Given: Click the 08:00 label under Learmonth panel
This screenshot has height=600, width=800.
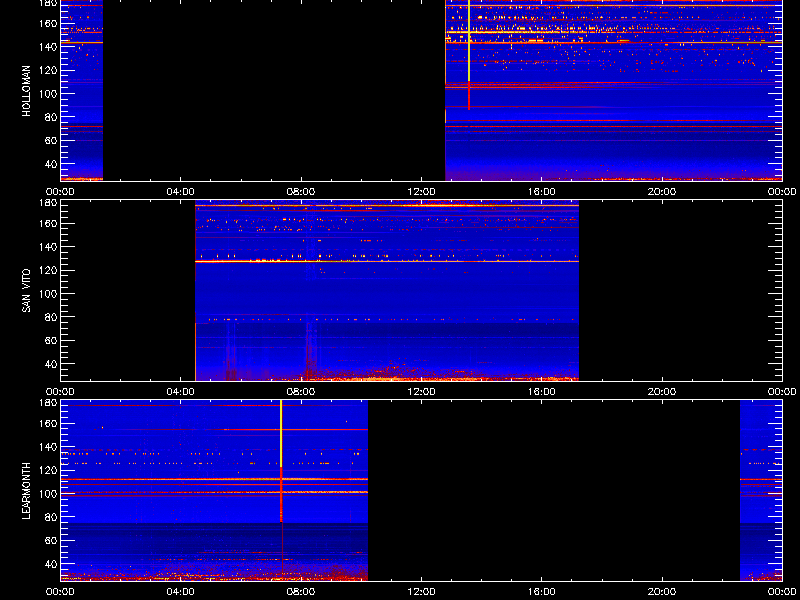Looking at the screenshot, I should [301, 592].
